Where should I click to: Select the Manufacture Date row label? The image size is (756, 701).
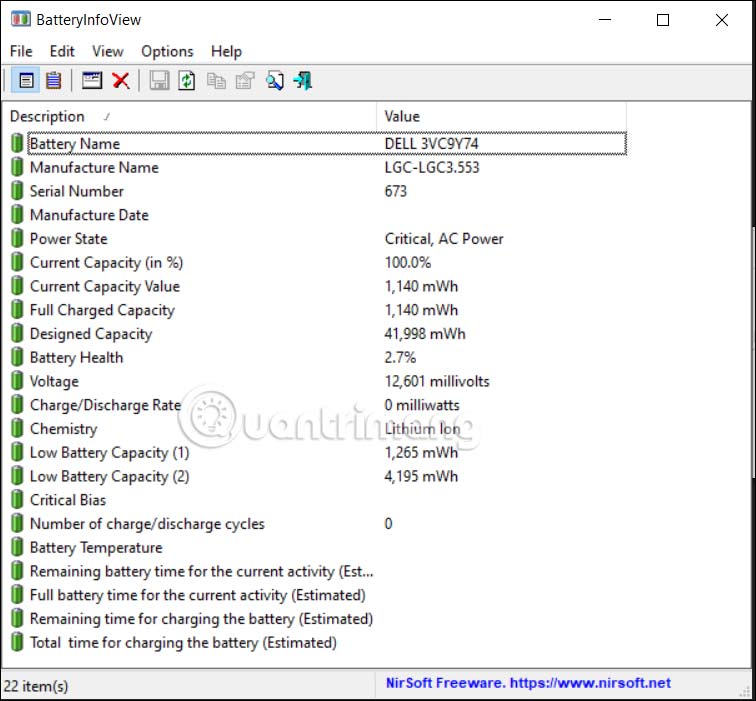(x=89, y=215)
